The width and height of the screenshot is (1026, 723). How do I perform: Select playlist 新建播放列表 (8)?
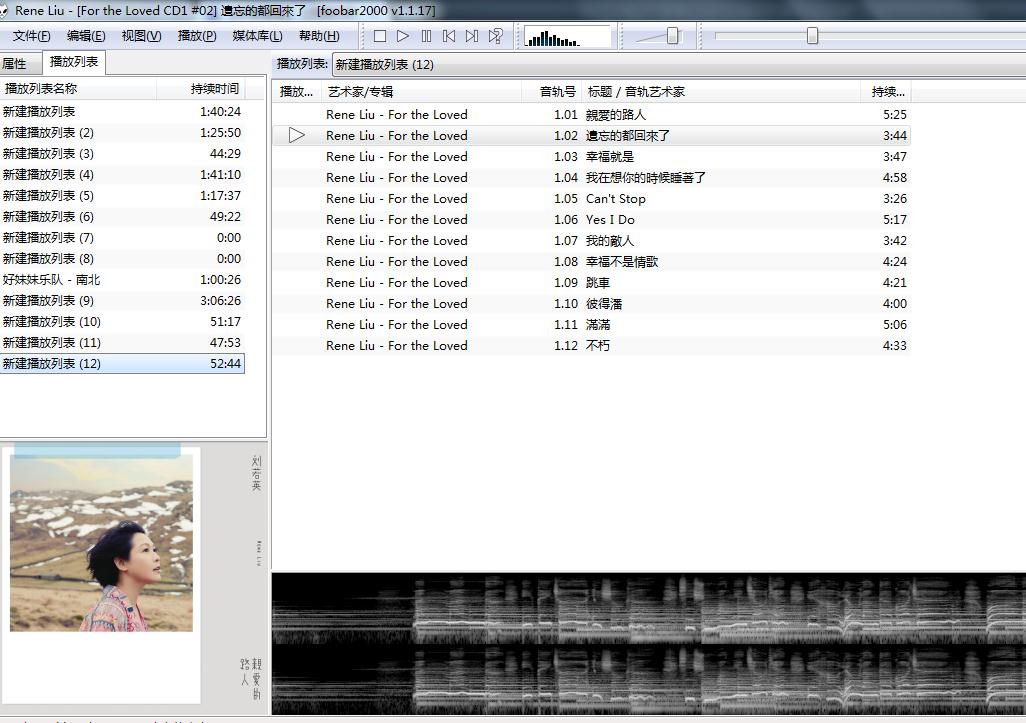point(122,258)
